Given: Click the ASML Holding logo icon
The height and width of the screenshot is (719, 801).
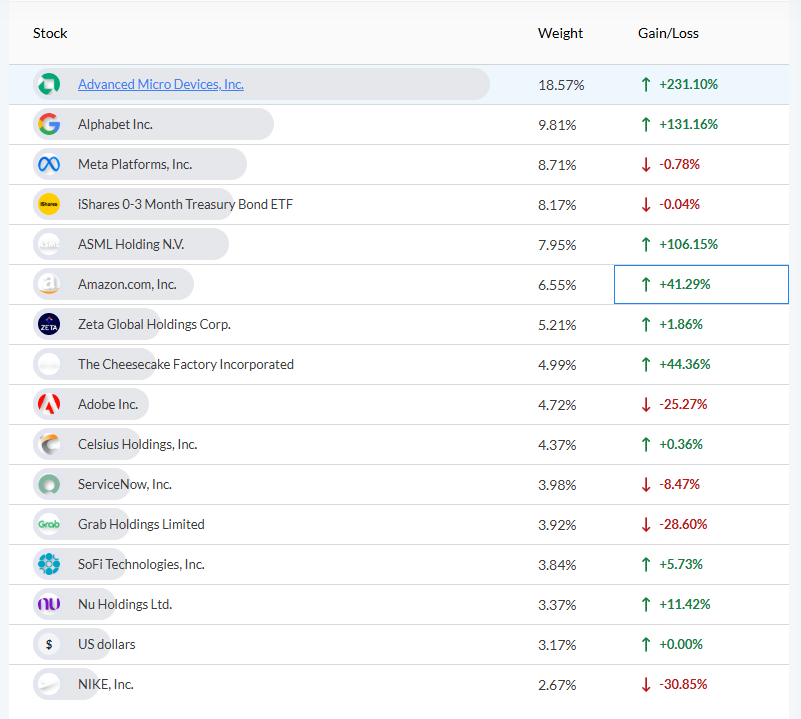Looking at the screenshot, I should pos(49,244).
